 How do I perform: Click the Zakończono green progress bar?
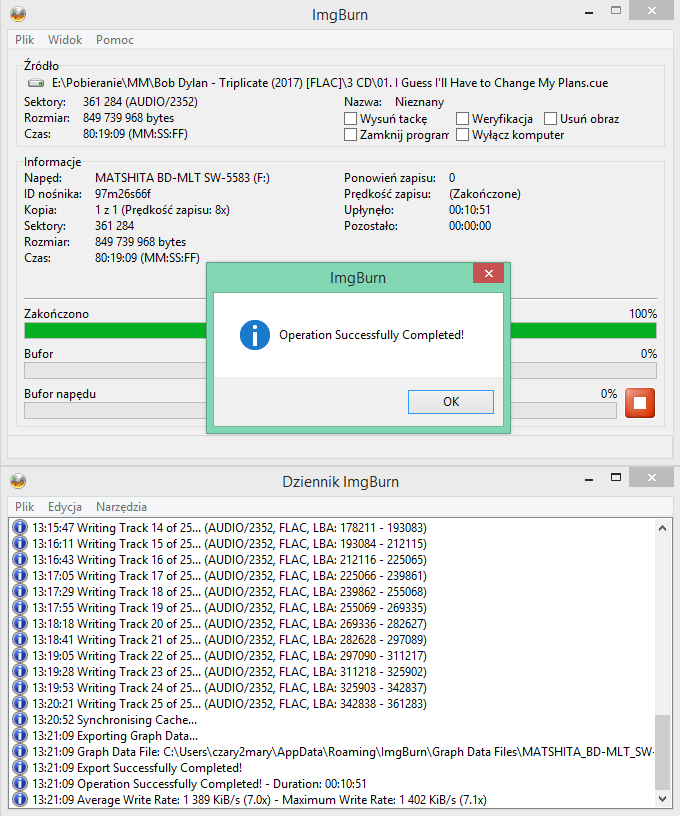(340, 330)
